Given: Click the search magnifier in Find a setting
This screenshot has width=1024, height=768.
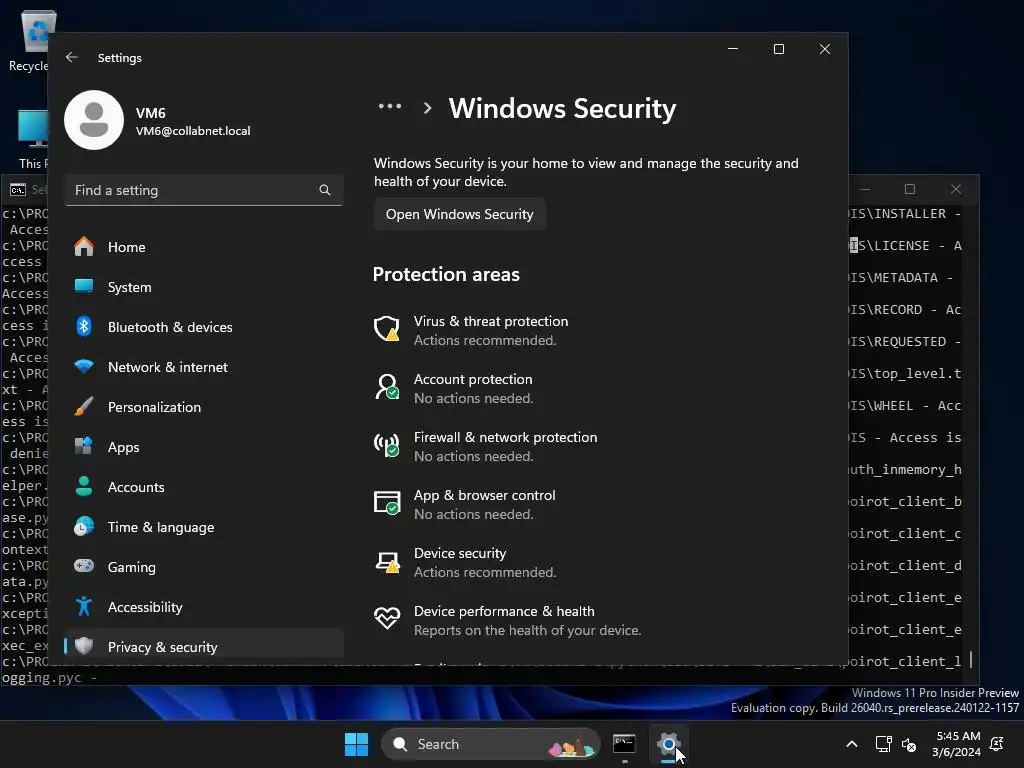Looking at the screenshot, I should pos(325,190).
